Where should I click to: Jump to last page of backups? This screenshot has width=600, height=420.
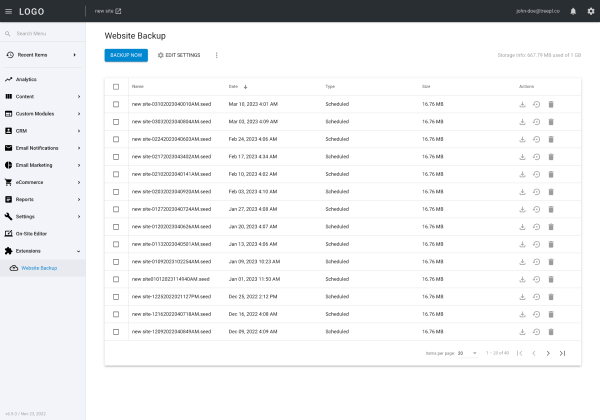562,353
